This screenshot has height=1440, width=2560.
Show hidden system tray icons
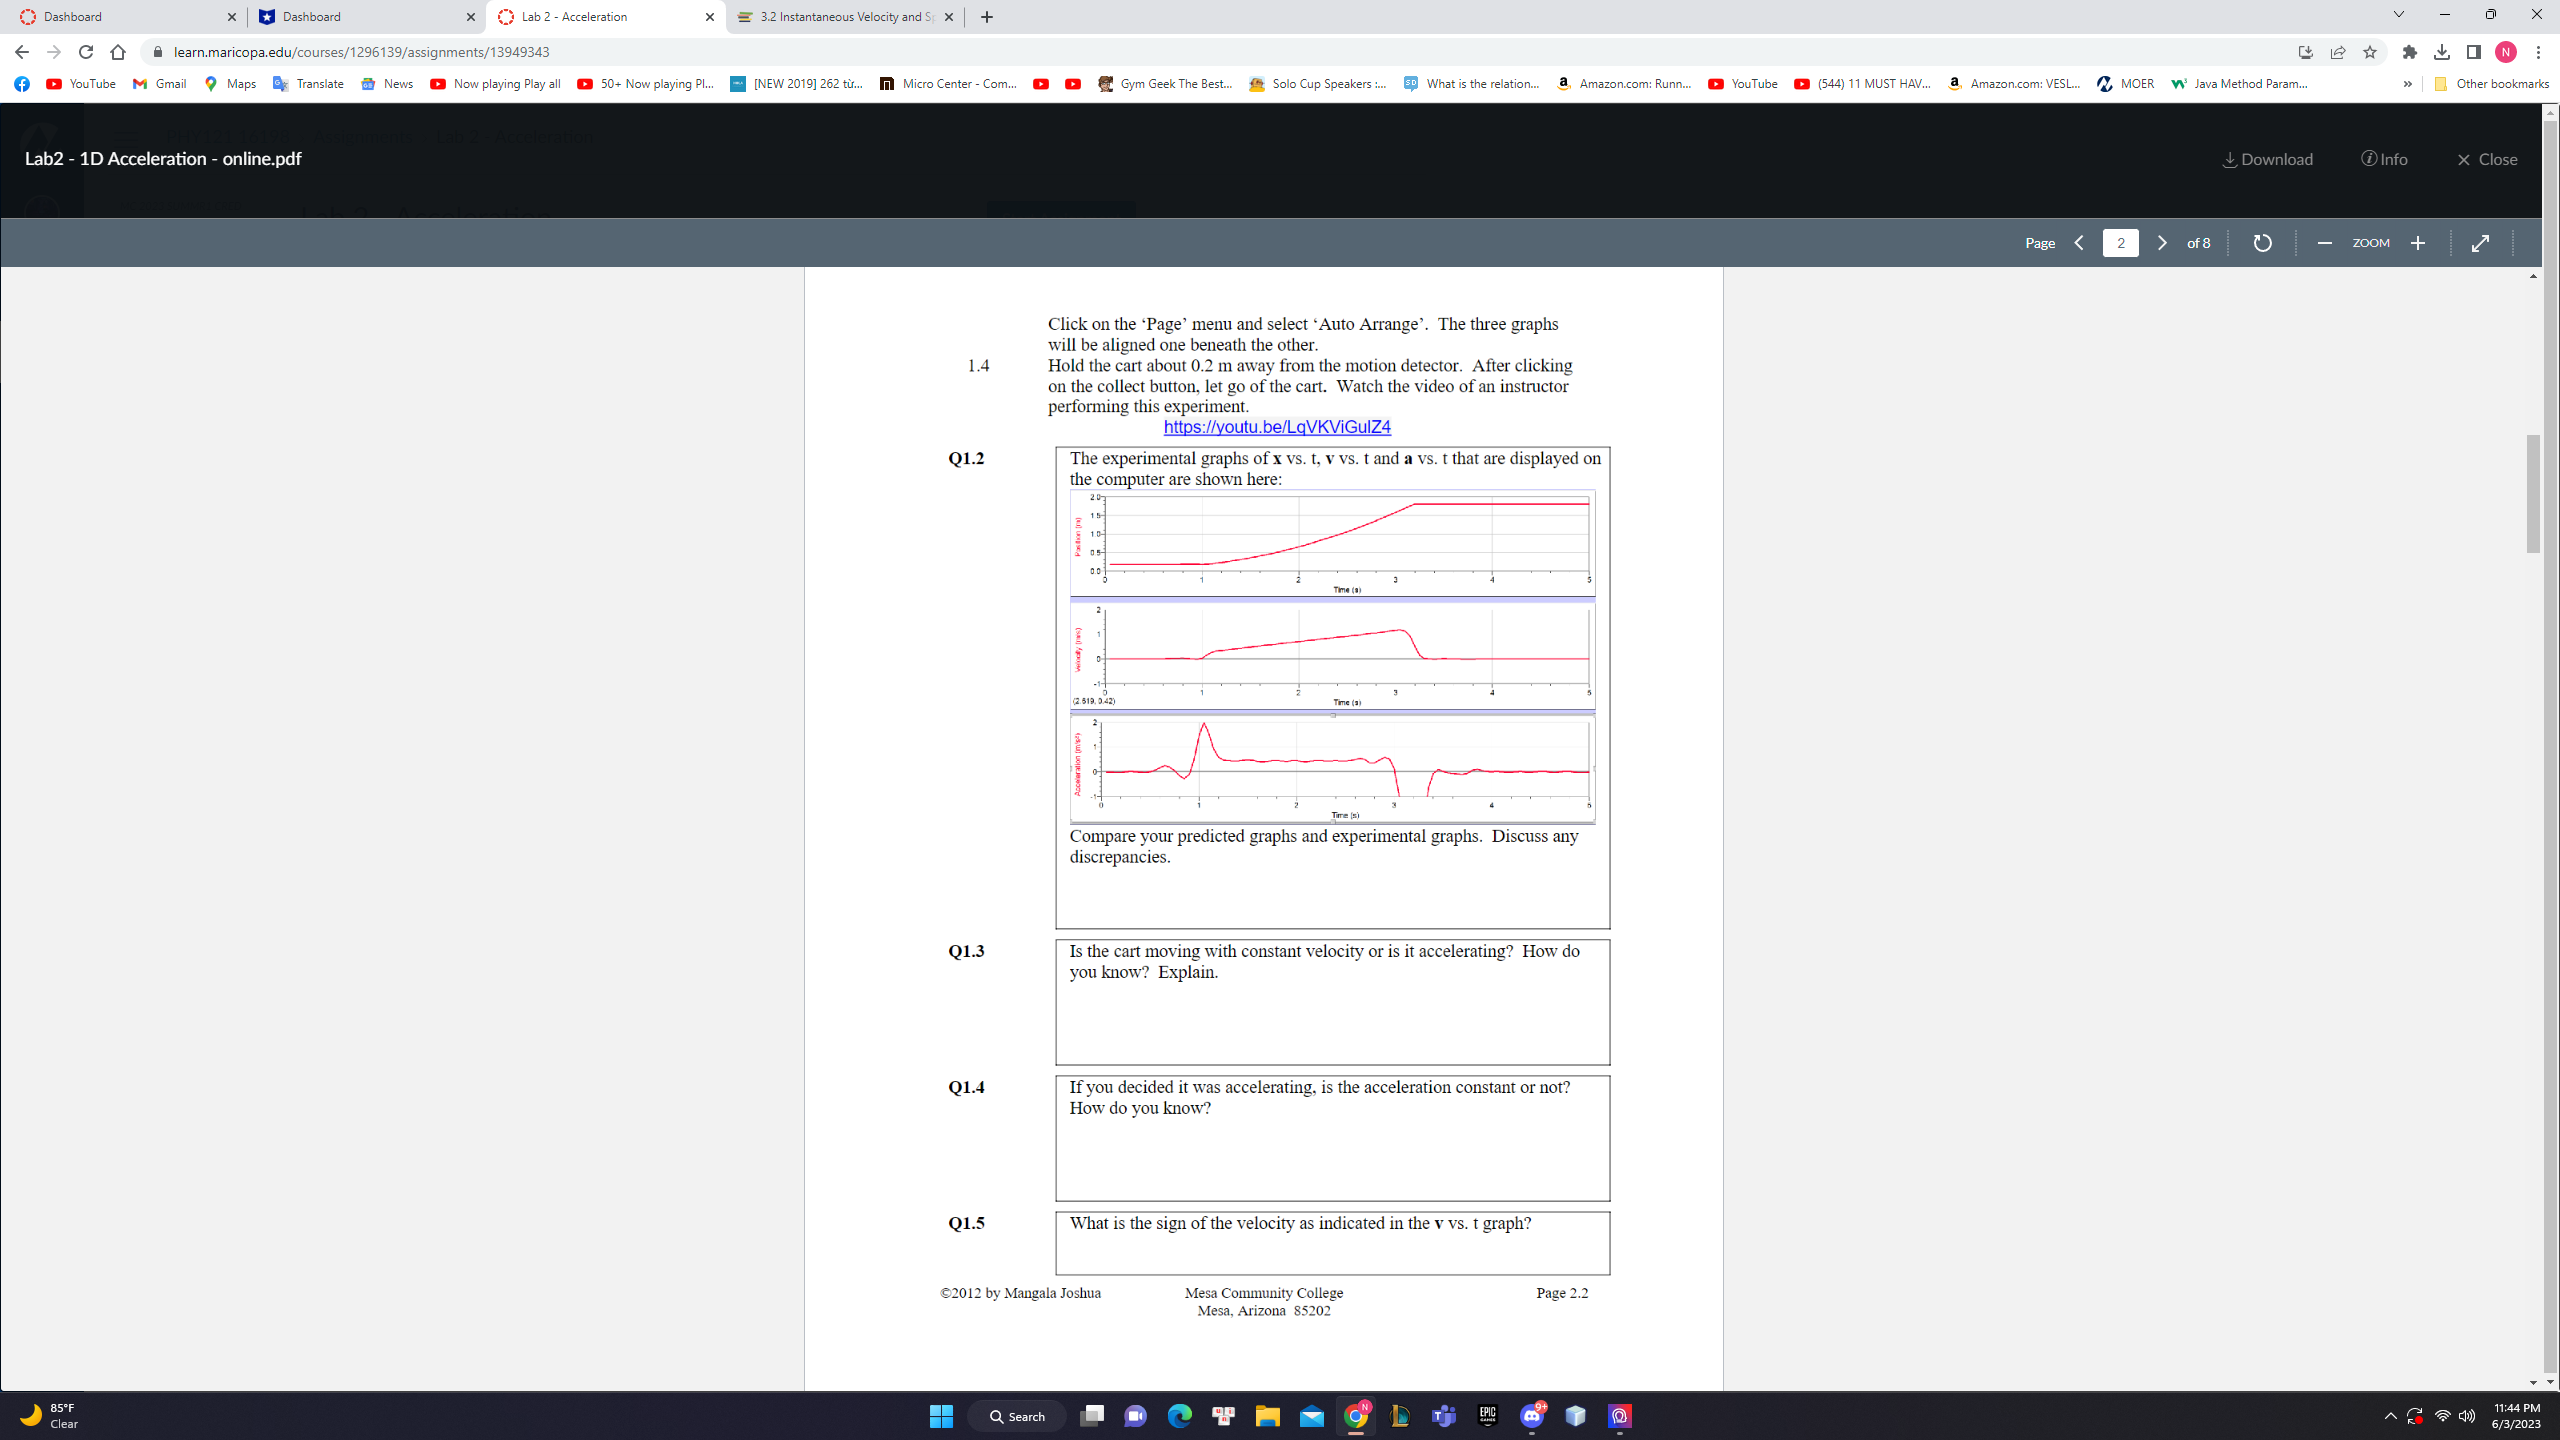click(x=2390, y=1416)
